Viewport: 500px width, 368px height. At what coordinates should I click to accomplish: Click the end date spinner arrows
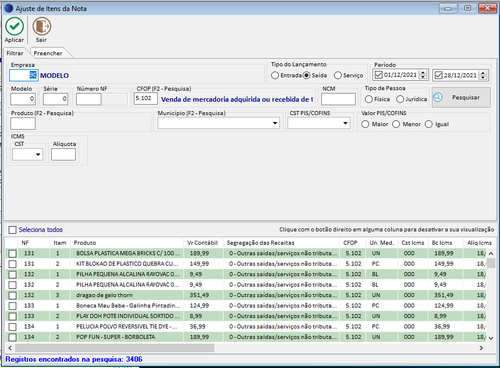[483, 75]
